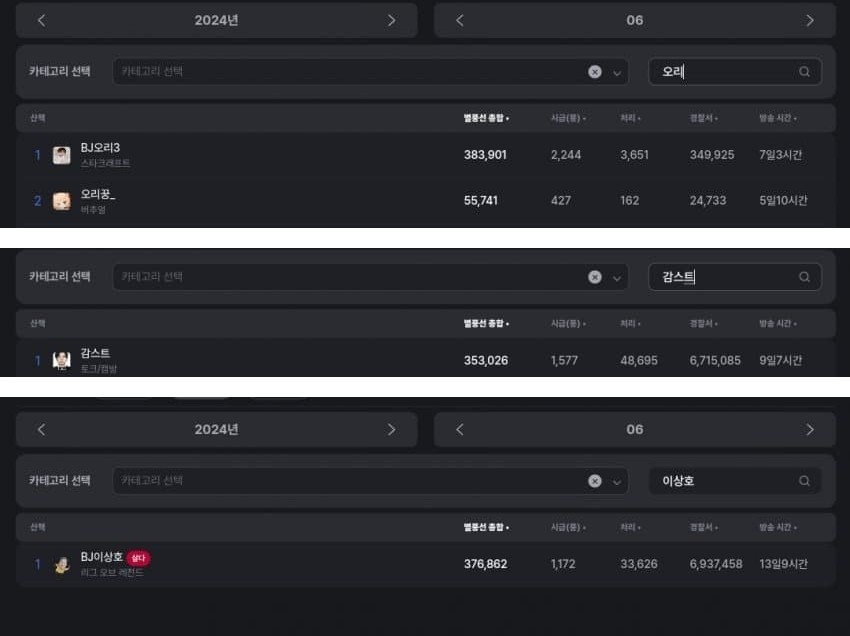Image resolution: width=850 pixels, height=636 pixels.
Task: Sort by 별풍선 총합 column in top table
Action: (x=486, y=118)
